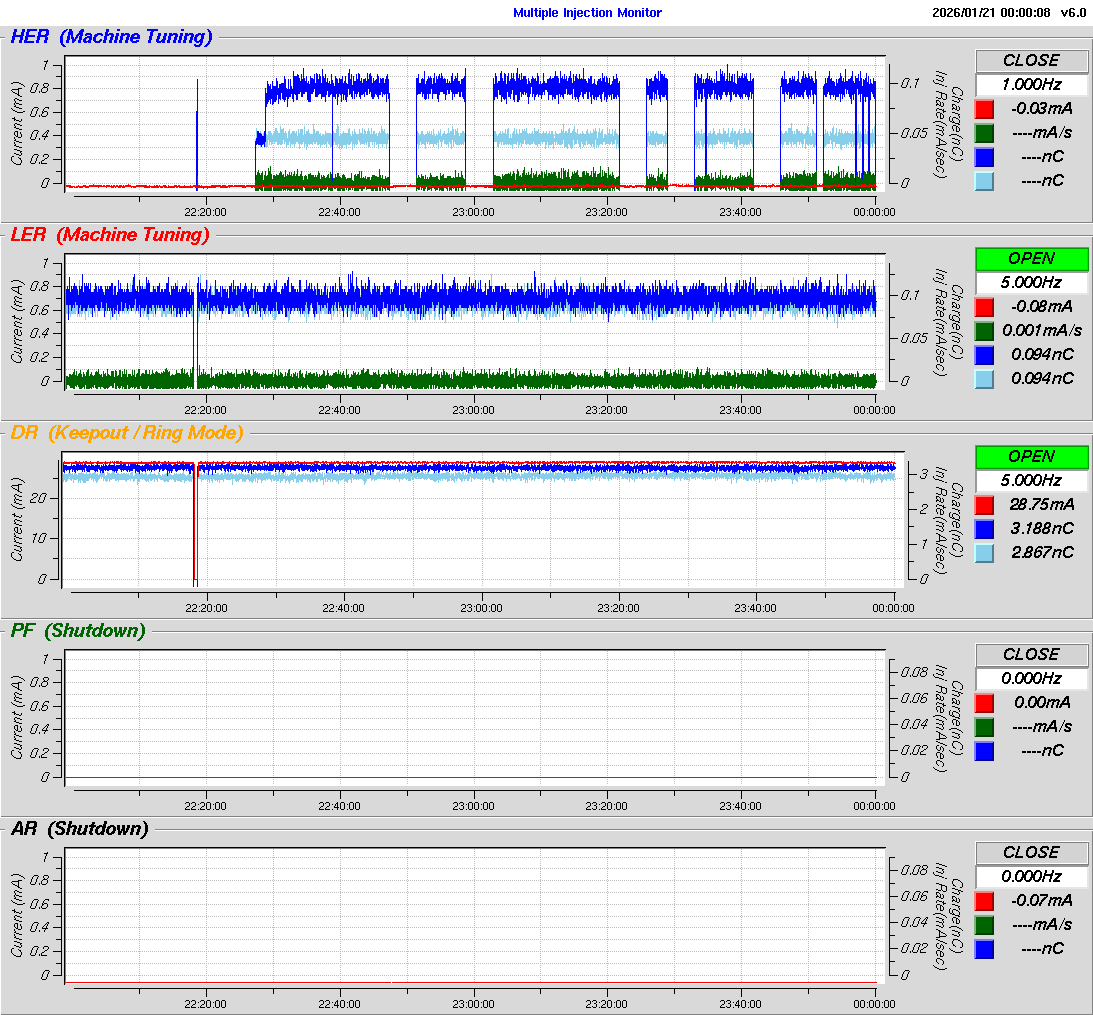1093x1015 pixels.
Task: Select the blue swatch beside 3.188nC in DR
Action: coord(984,528)
